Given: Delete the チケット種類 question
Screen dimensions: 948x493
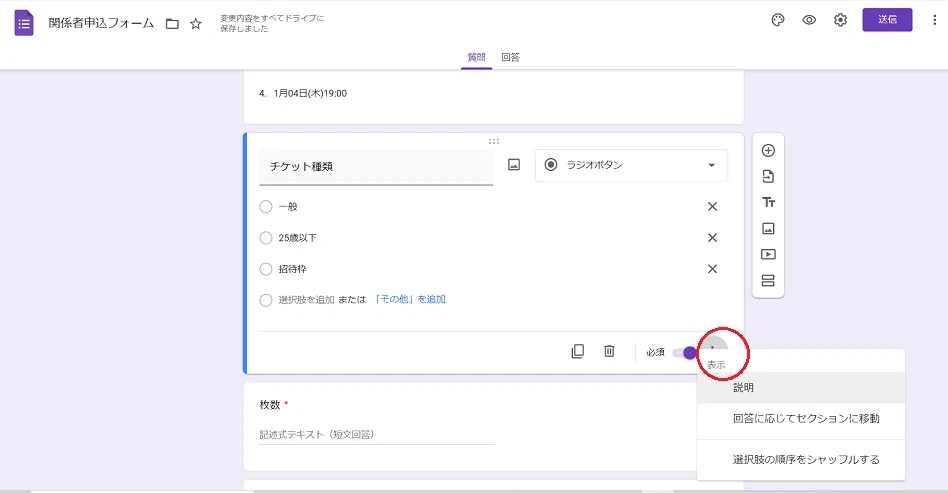Looking at the screenshot, I should (609, 351).
